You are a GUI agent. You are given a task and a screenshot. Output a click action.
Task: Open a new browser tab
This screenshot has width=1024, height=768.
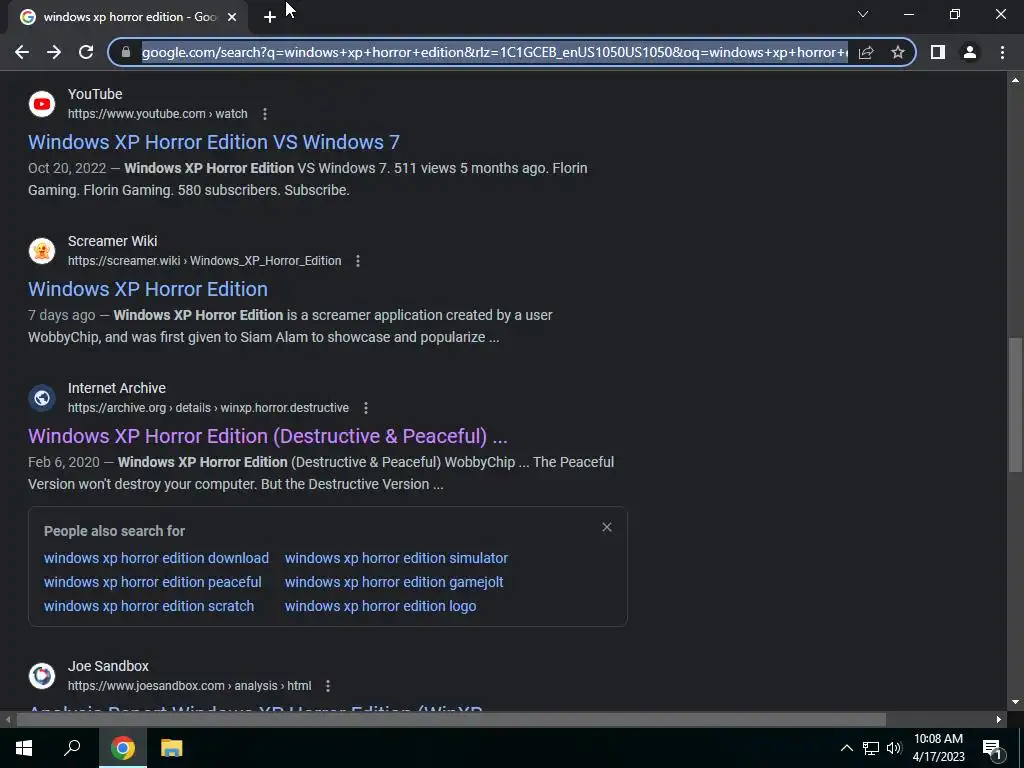(x=270, y=17)
